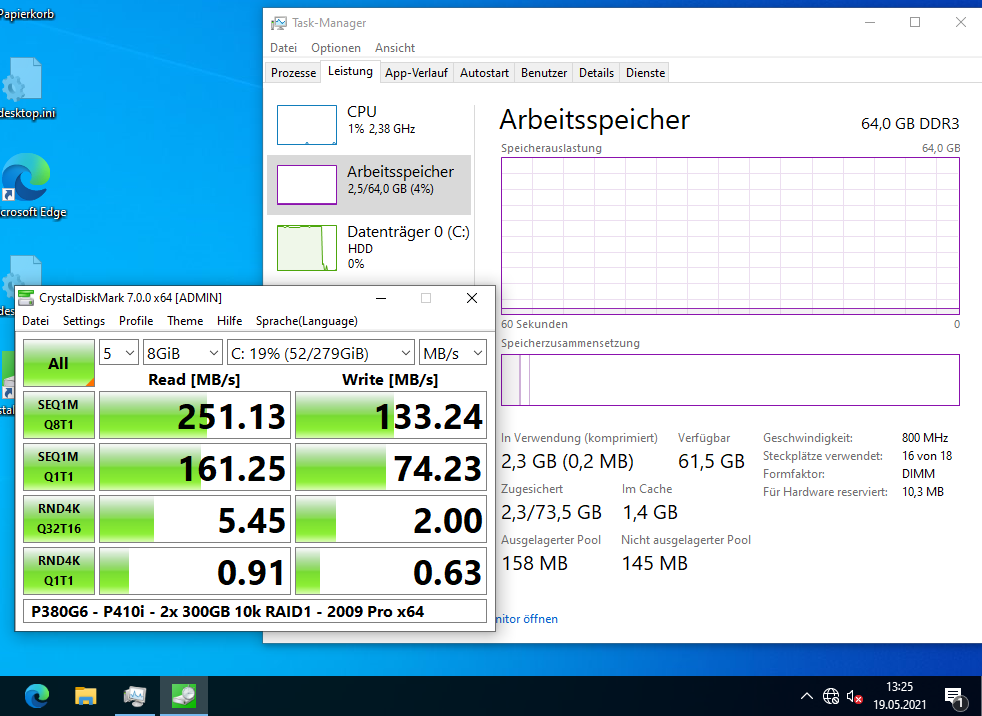This screenshot has height=716, width=982.
Task: Open File Explorer from the taskbar
Action: [x=86, y=696]
